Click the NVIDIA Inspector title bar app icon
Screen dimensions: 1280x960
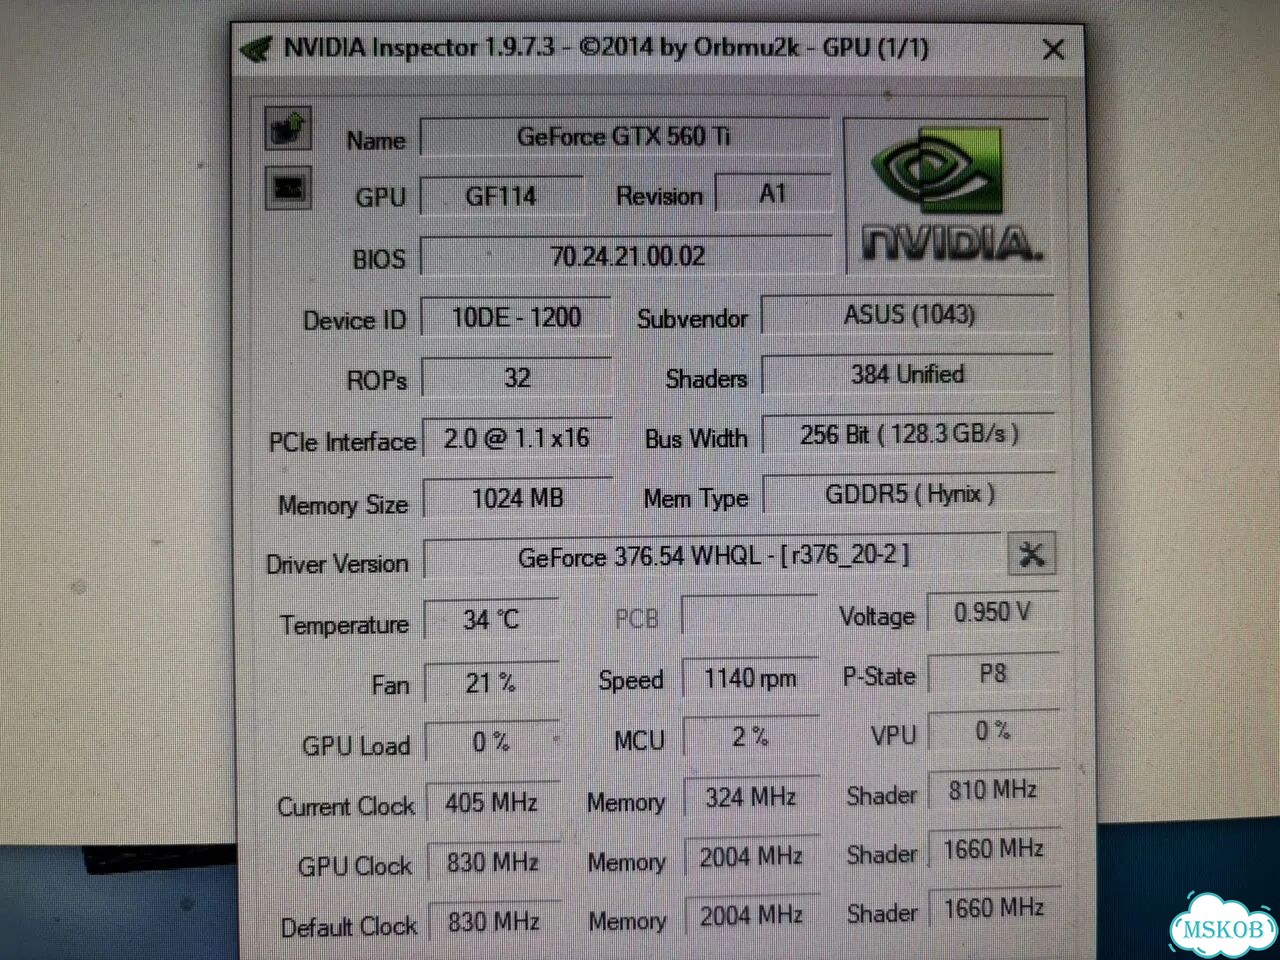256,49
